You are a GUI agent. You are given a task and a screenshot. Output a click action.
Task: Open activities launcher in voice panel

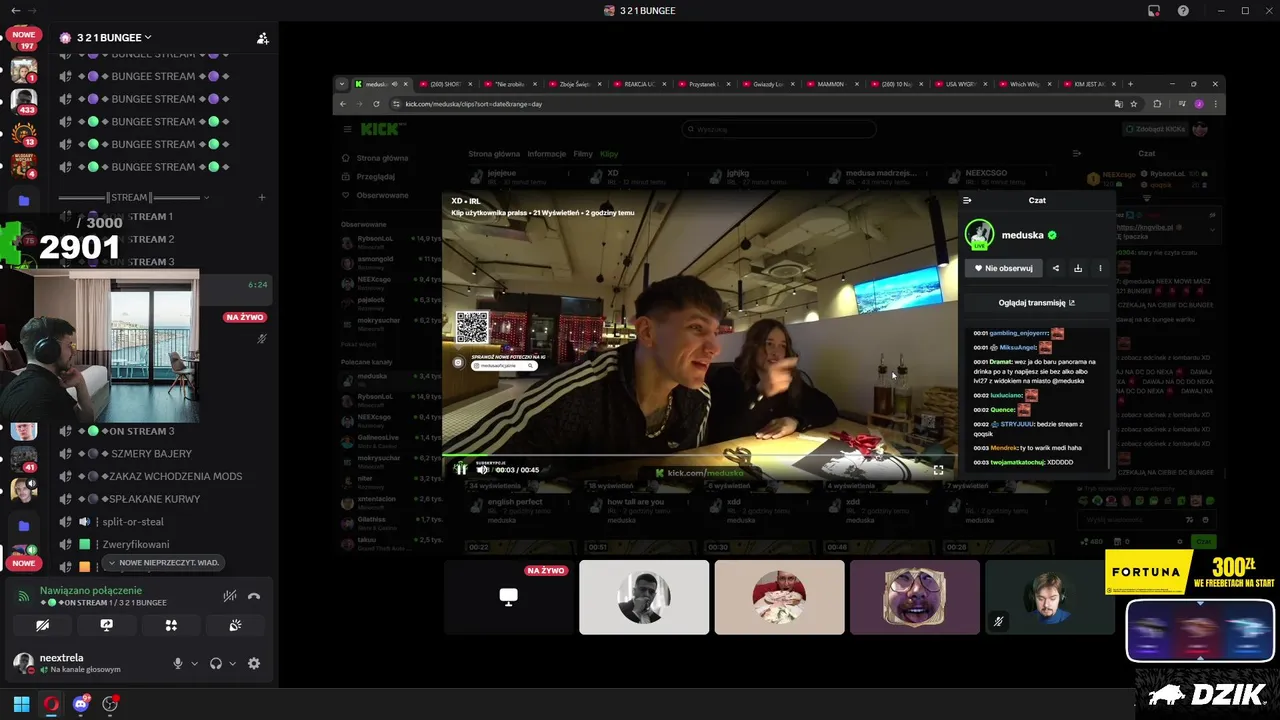coord(171,625)
